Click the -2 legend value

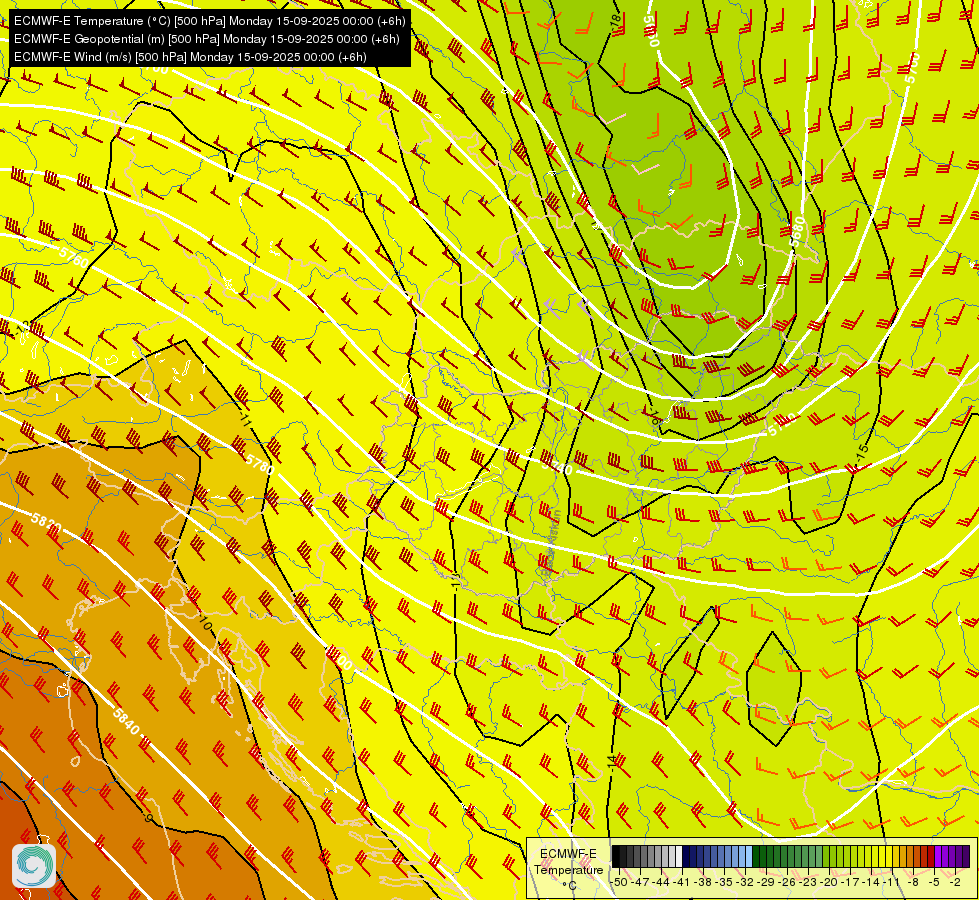(955, 883)
